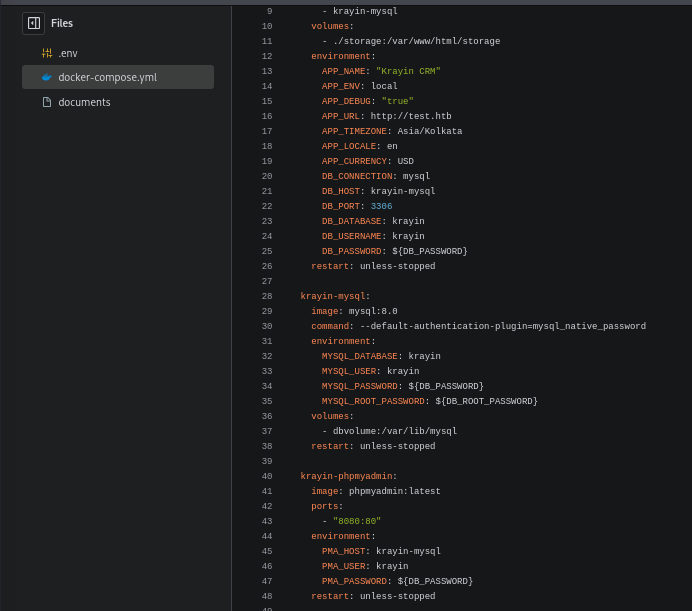Click the 3306 port value
Screen dimensions: 692x611
[381, 206]
